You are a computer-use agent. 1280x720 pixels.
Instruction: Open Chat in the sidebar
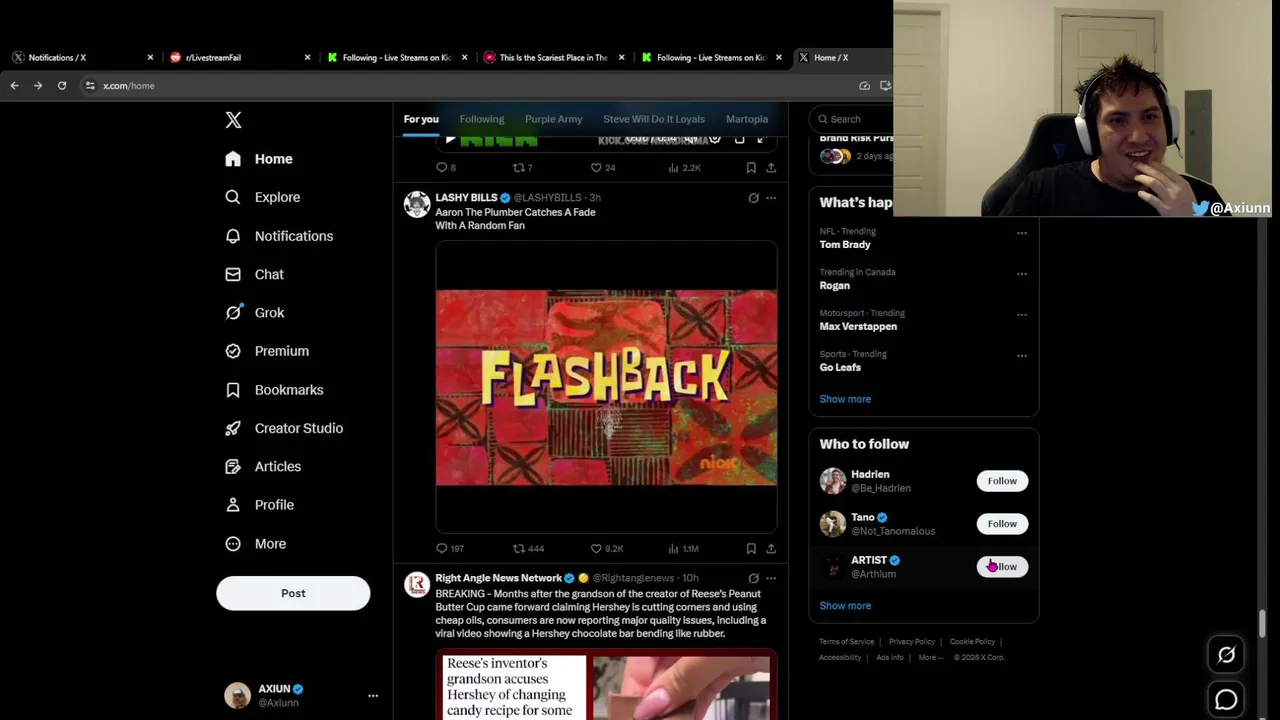pos(255,274)
